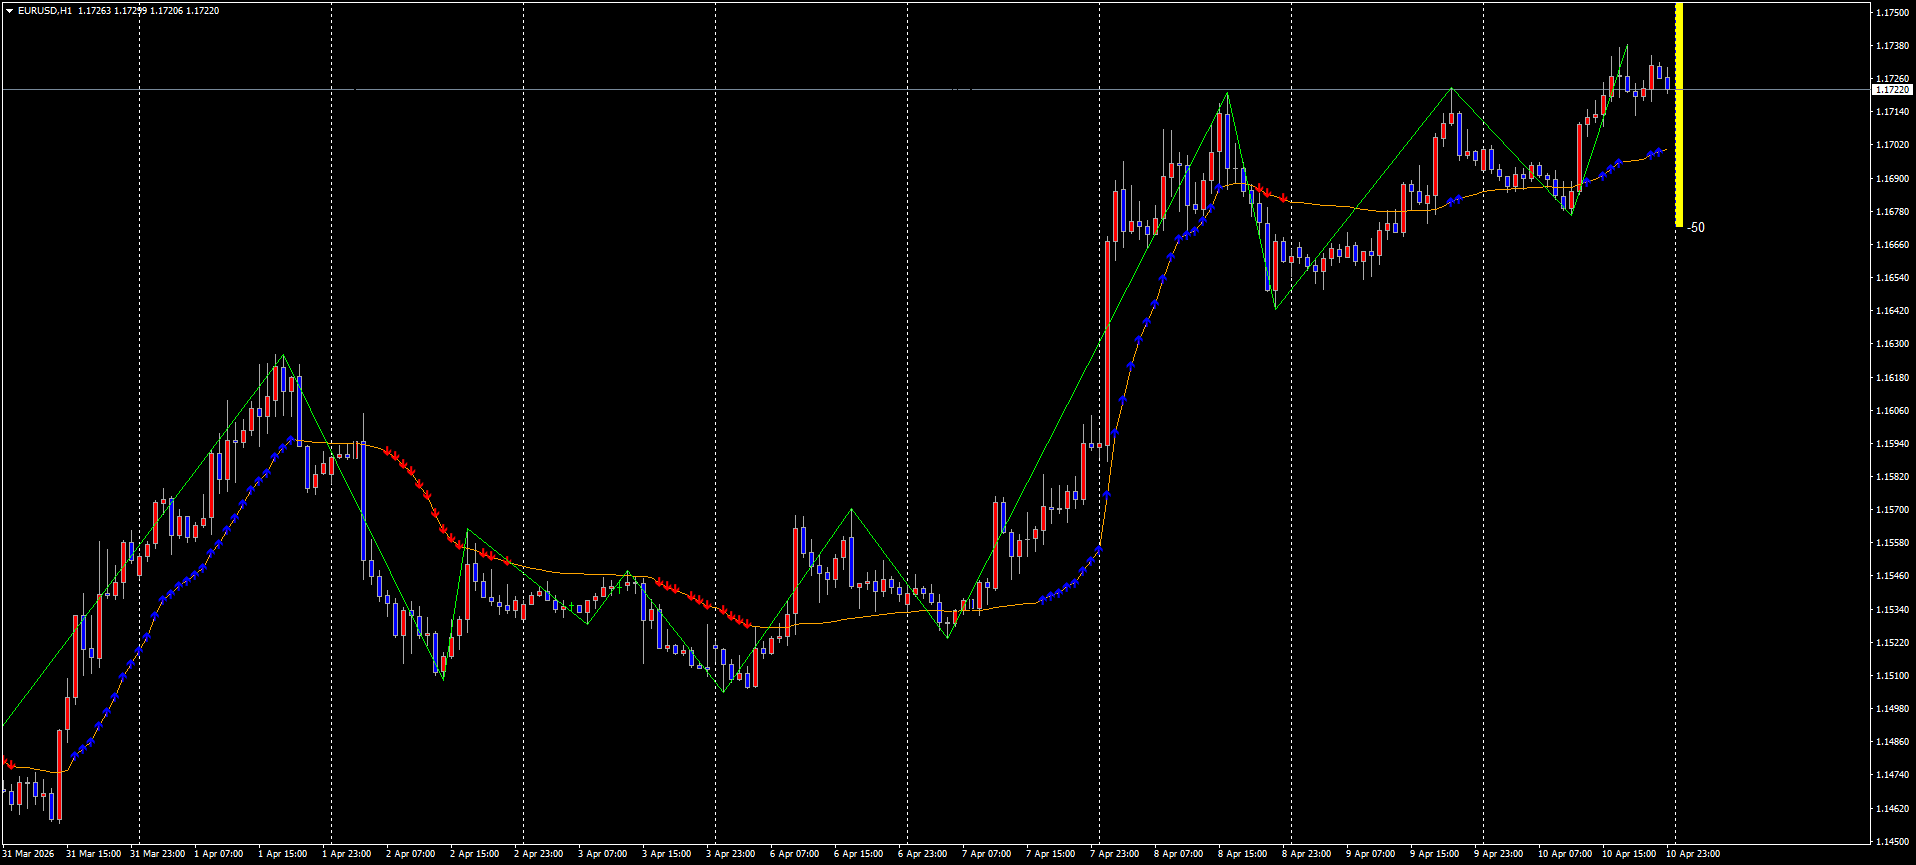
Task: Click the -50 label beside yellow bar
Action: click(x=1696, y=228)
